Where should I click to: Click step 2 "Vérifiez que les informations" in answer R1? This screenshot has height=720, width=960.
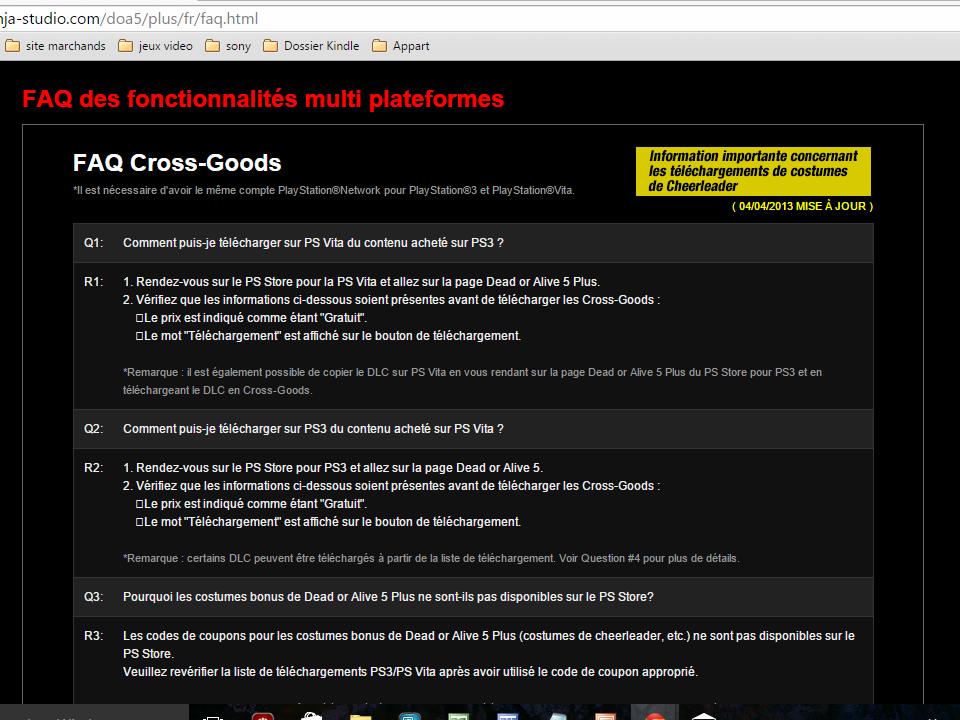click(x=391, y=300)
